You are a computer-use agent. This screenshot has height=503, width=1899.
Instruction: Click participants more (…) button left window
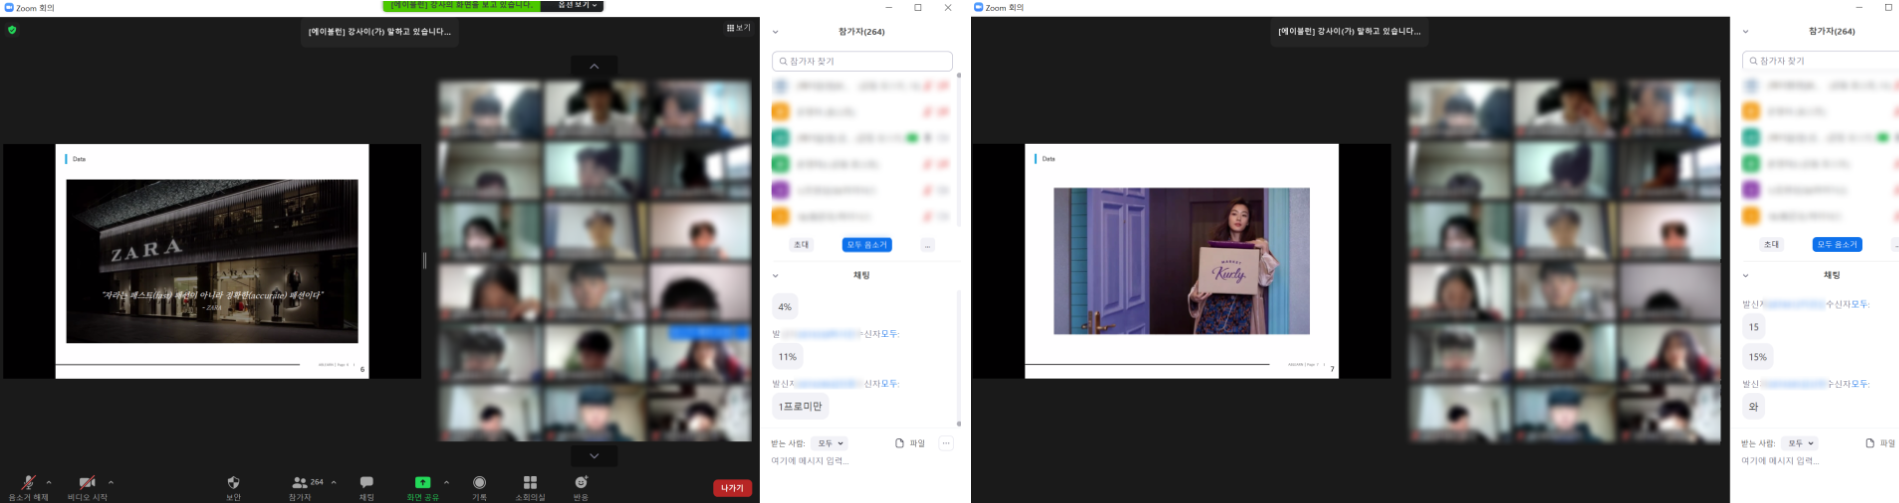tap(928, 244)
